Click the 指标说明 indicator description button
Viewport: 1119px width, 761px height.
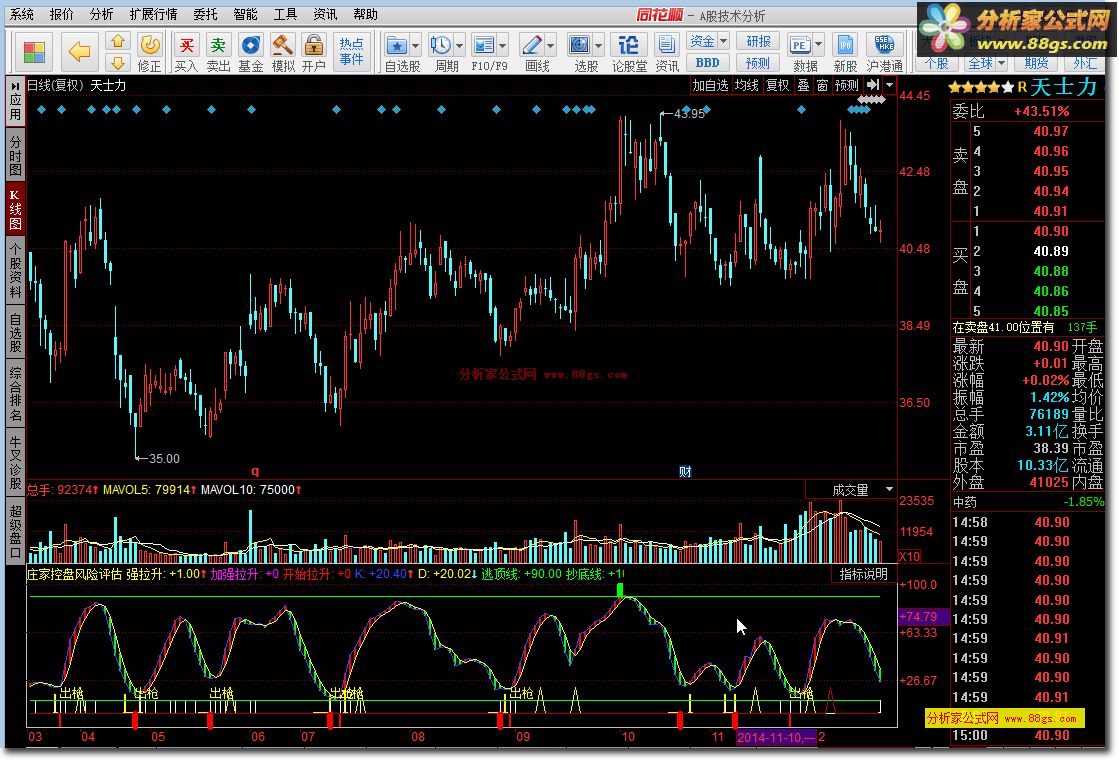click(864, 574)
